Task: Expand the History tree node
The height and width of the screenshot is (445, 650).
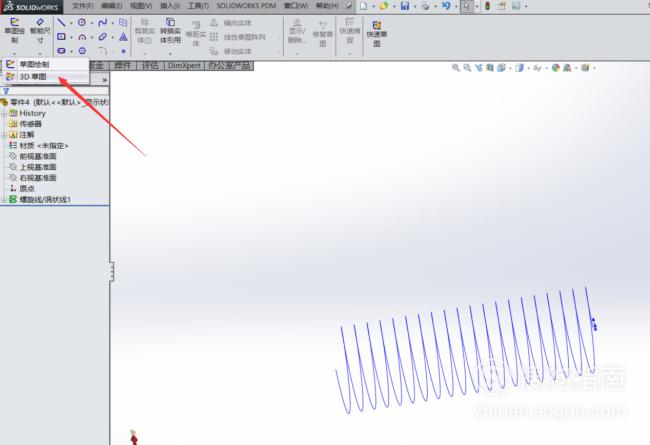Action: (4, 113)
